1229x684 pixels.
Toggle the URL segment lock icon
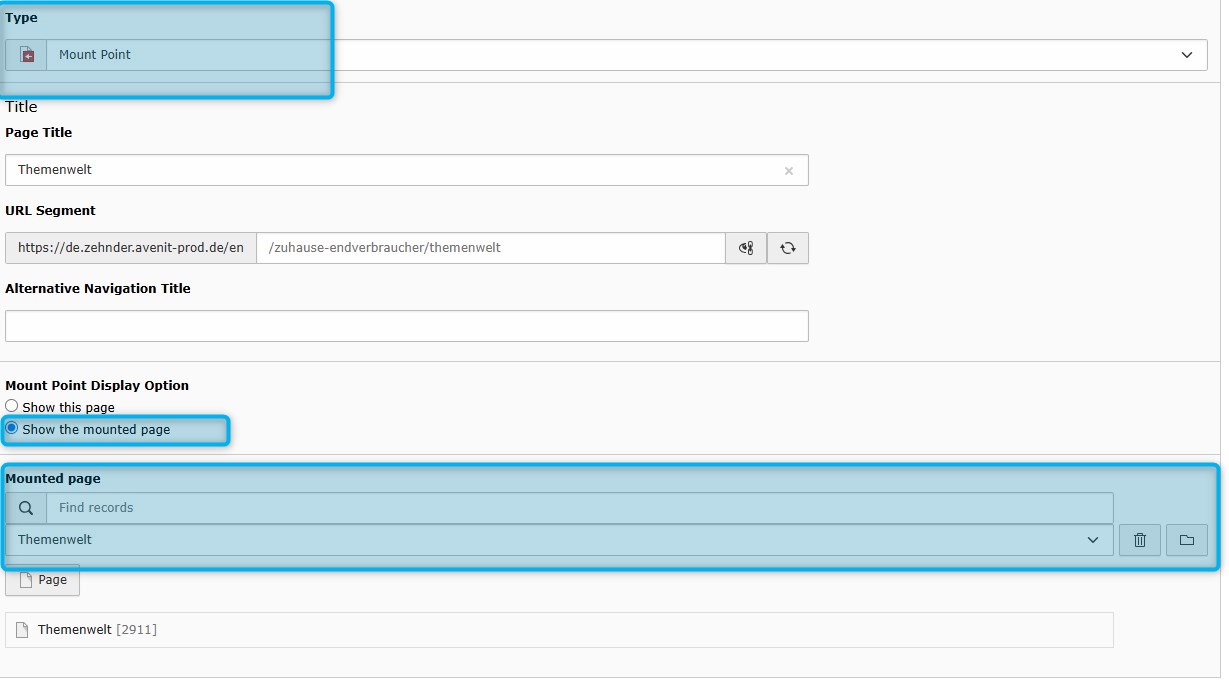pyautogui.click(x=746, y=248)
